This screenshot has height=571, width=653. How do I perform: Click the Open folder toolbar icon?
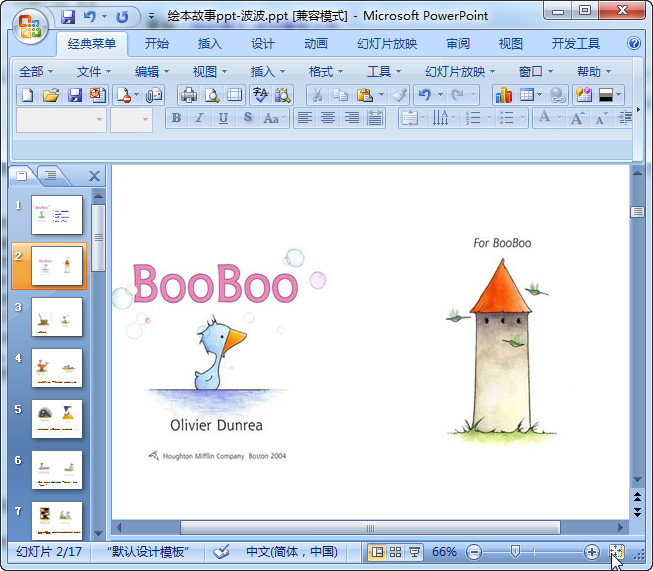pos(51,95)
